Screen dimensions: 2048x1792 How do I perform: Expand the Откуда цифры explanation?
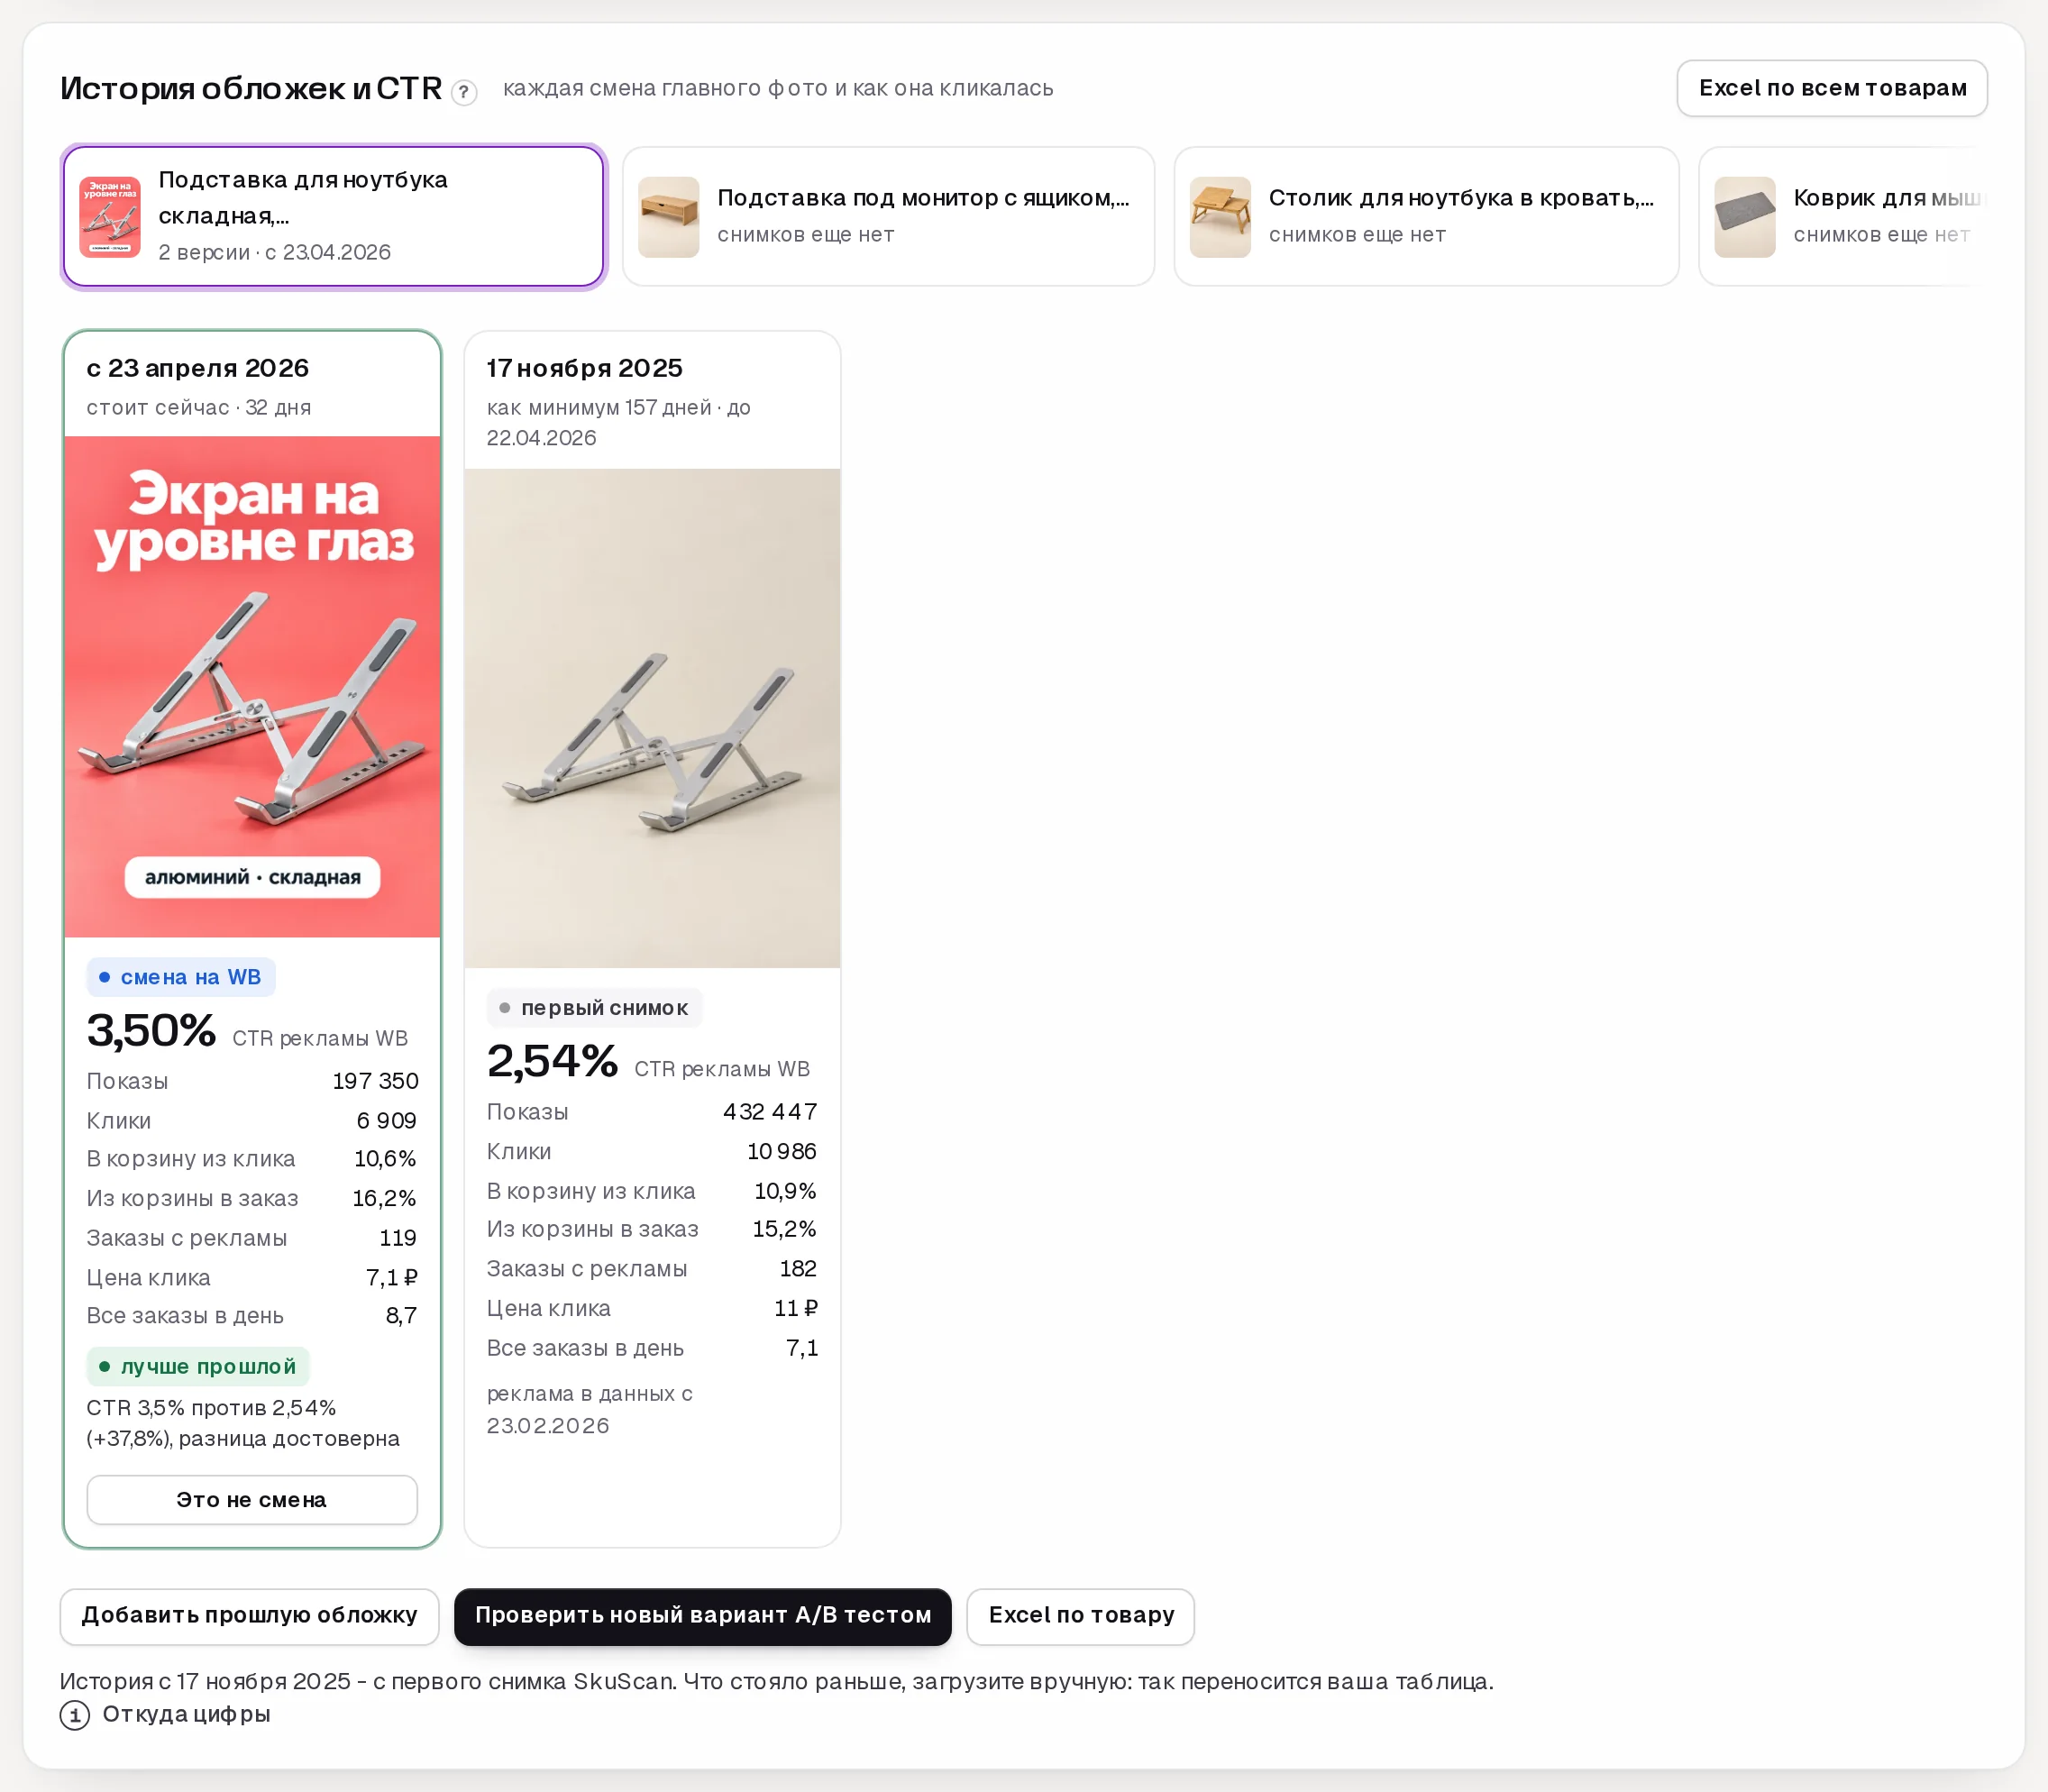[186, 1714]
